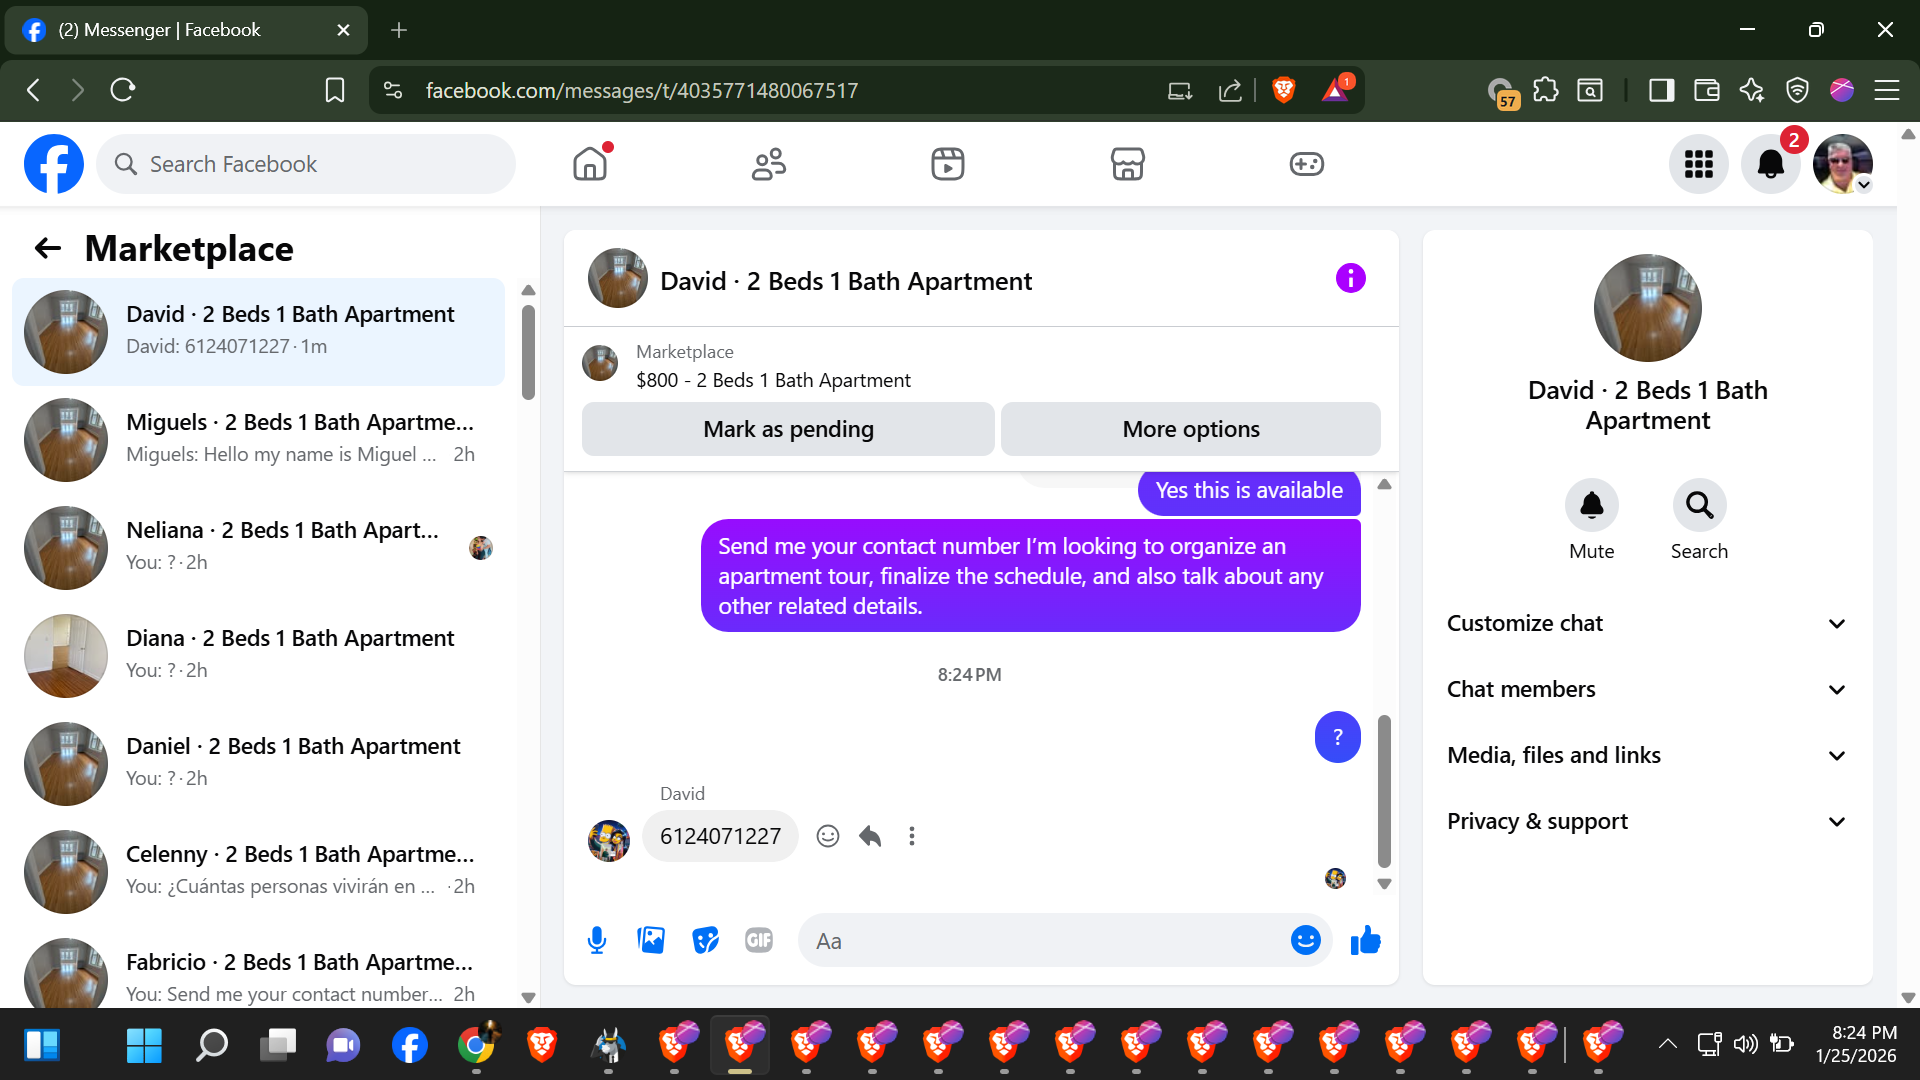1920x1080 pixels.
Task: Attach a photo or file
Action: point(651,940)
